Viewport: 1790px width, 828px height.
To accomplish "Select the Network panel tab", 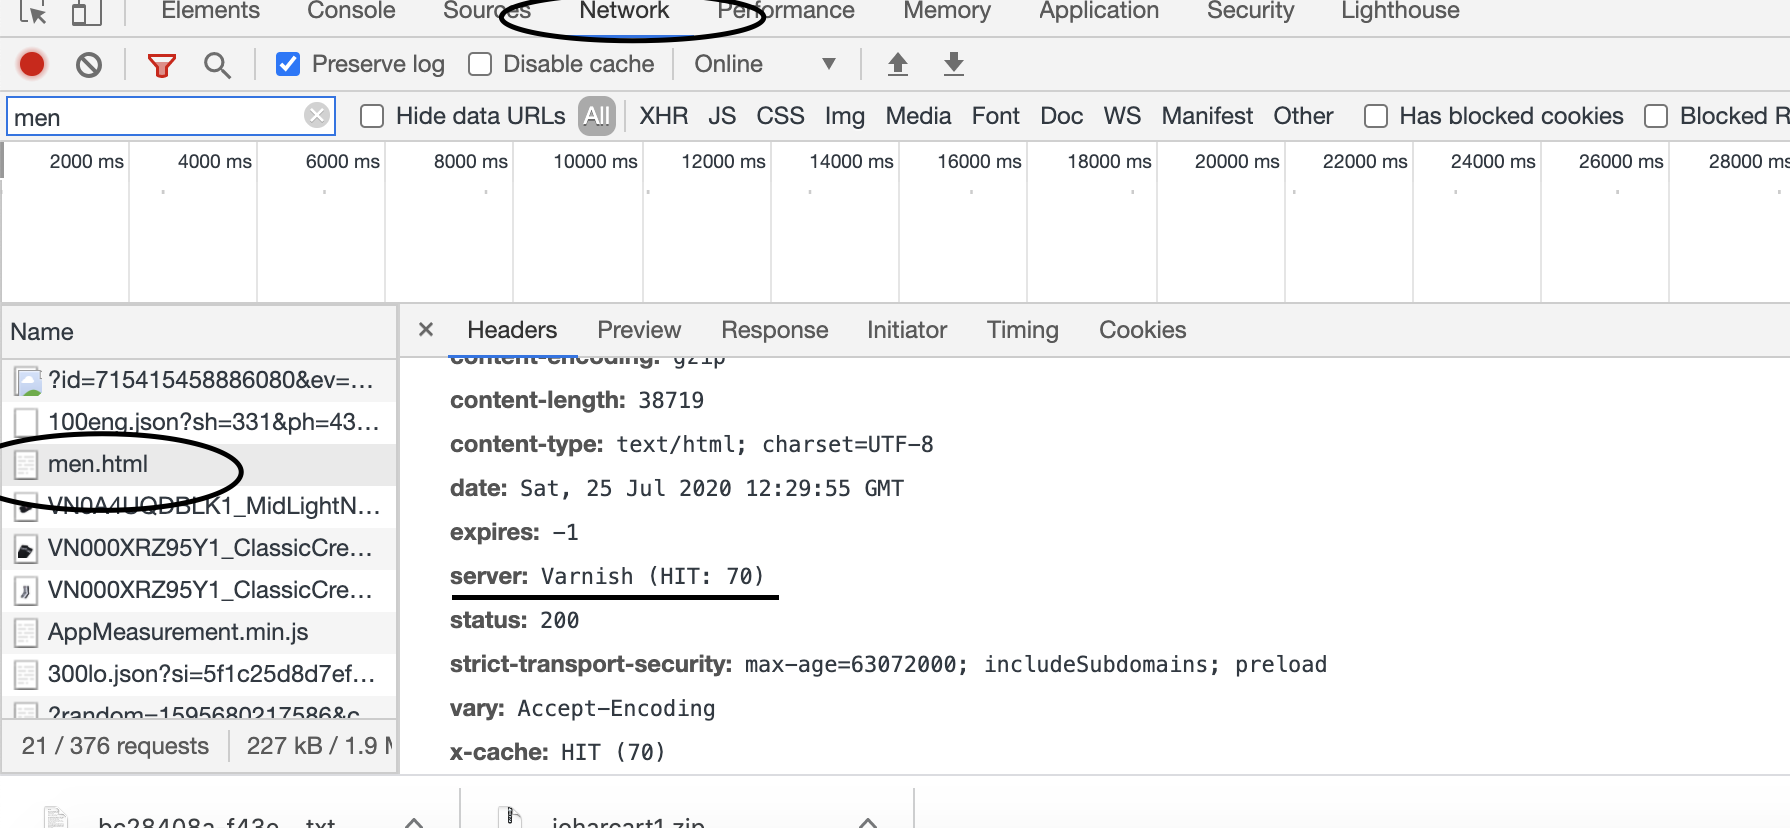I will 624,11.
